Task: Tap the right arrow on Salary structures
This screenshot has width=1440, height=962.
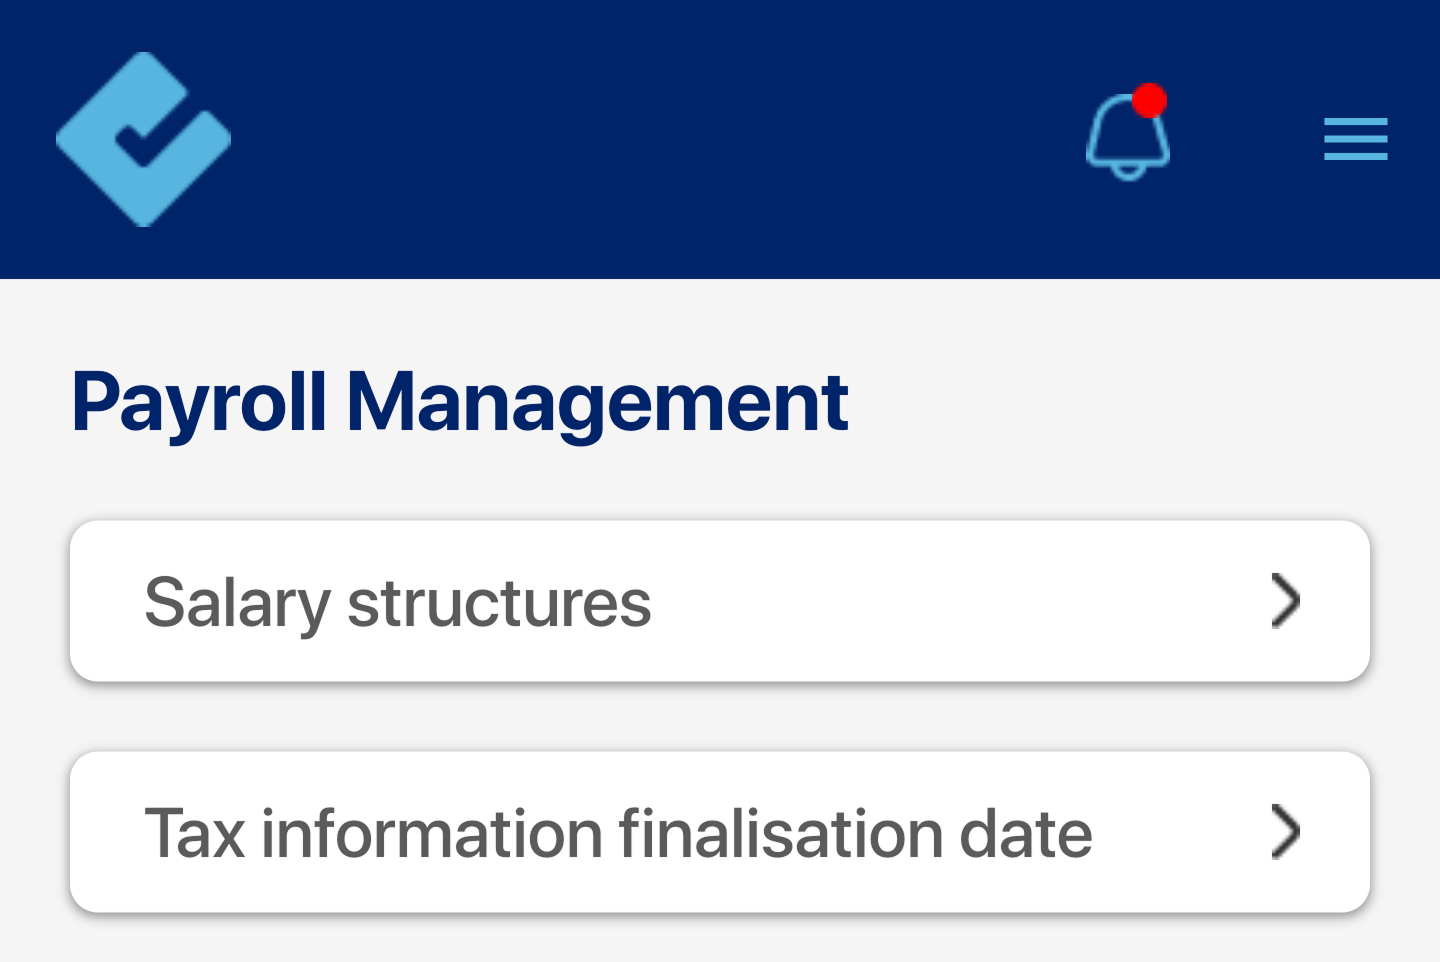Action: pyautogui.click(x=1285, y=601)
